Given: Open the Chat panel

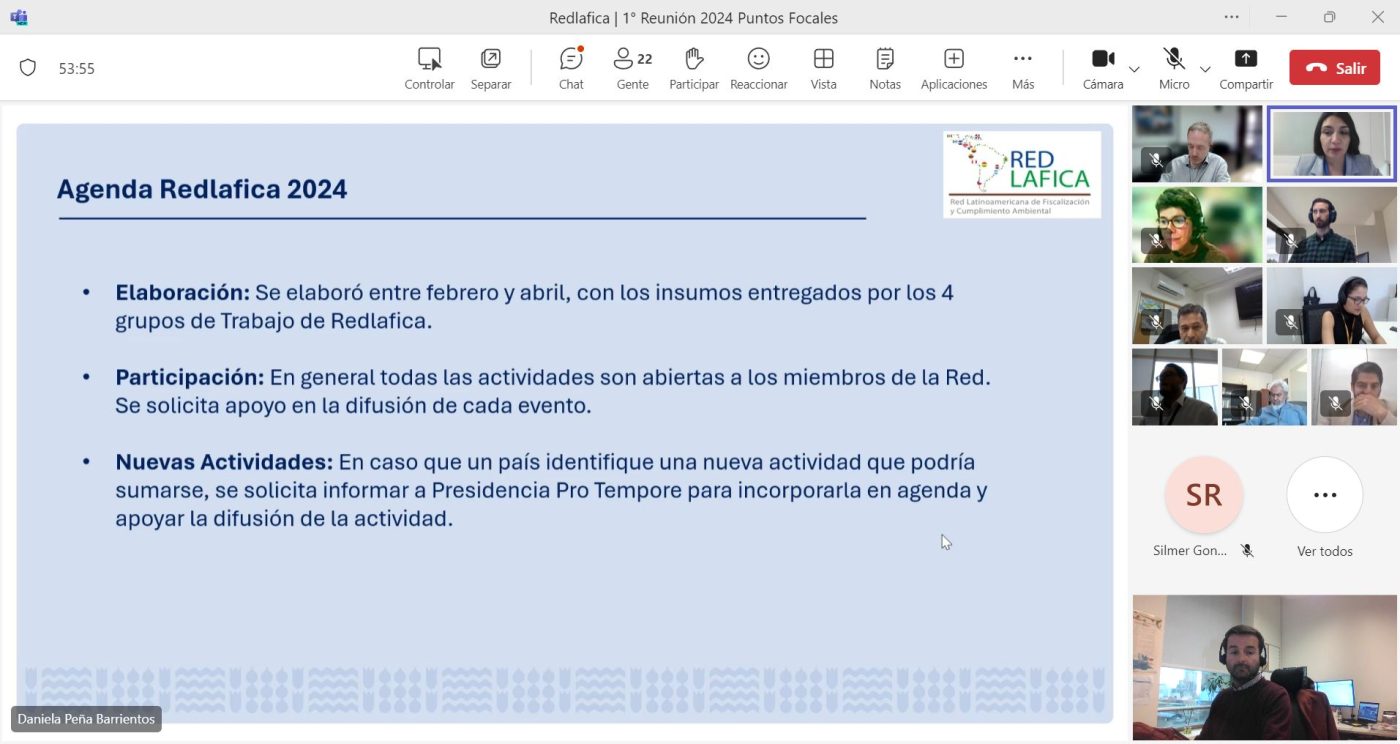Looking at the screenshot, I should pyautogui.click(x=571, y=68).
